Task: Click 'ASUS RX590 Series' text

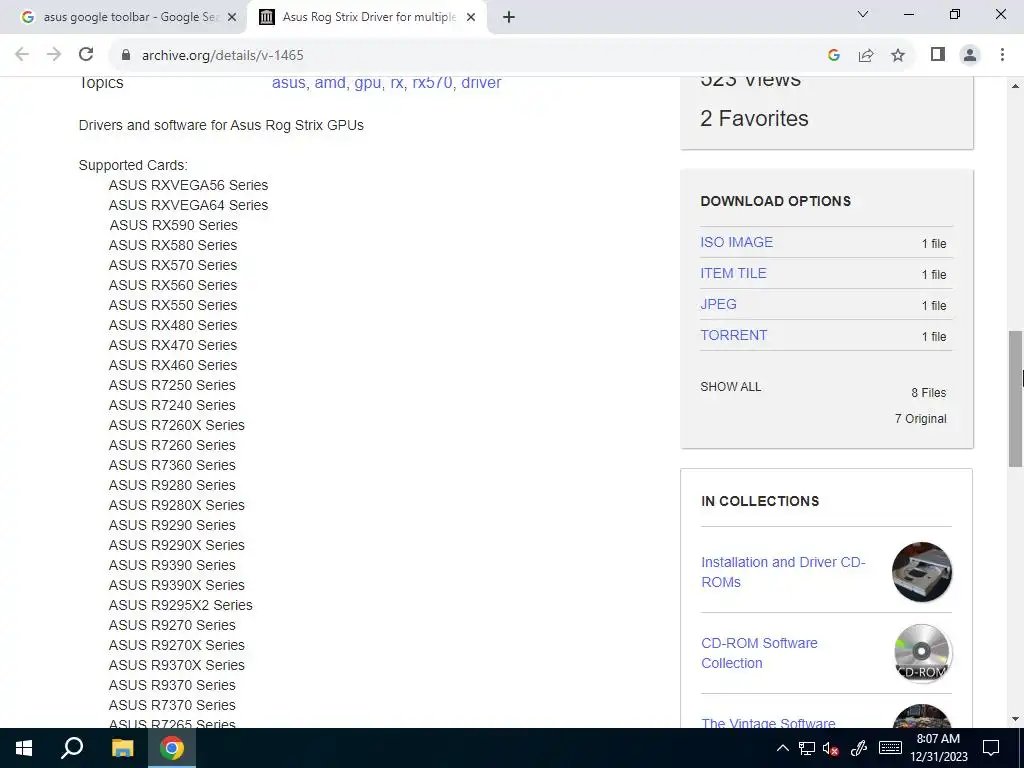Action: point(173,225)
